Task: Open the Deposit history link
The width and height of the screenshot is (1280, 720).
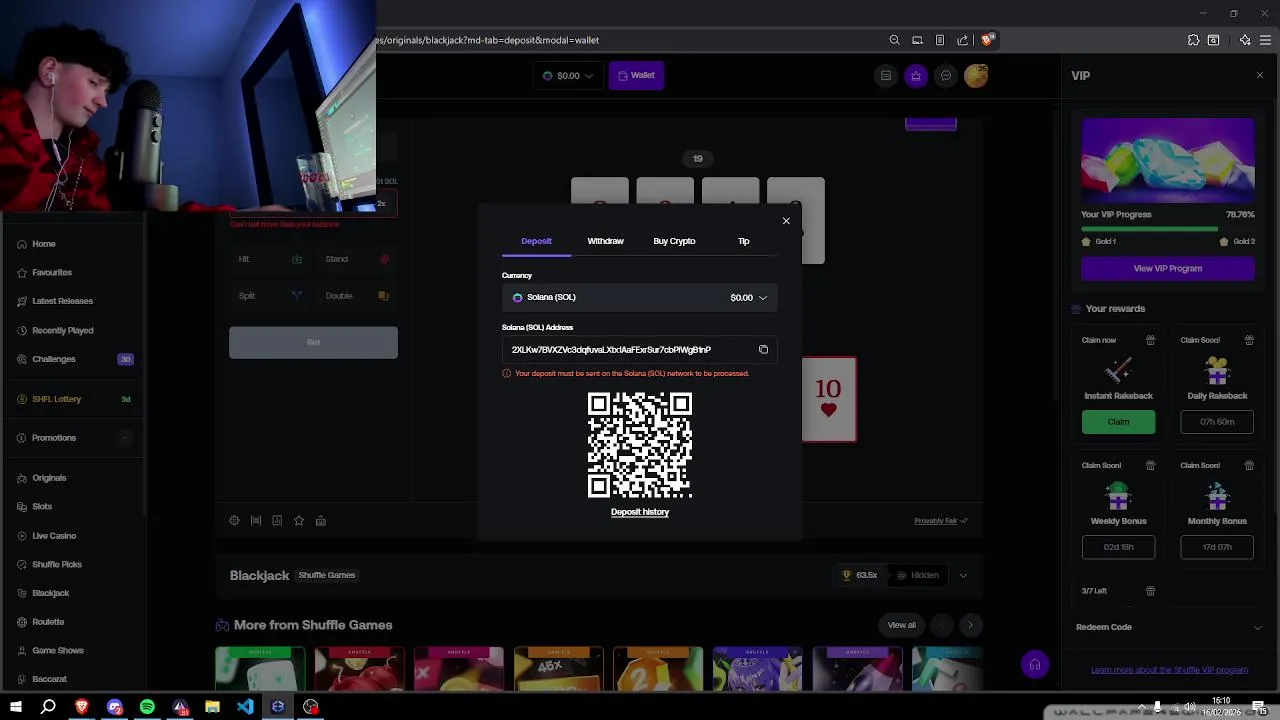Action: pos(640,512)
